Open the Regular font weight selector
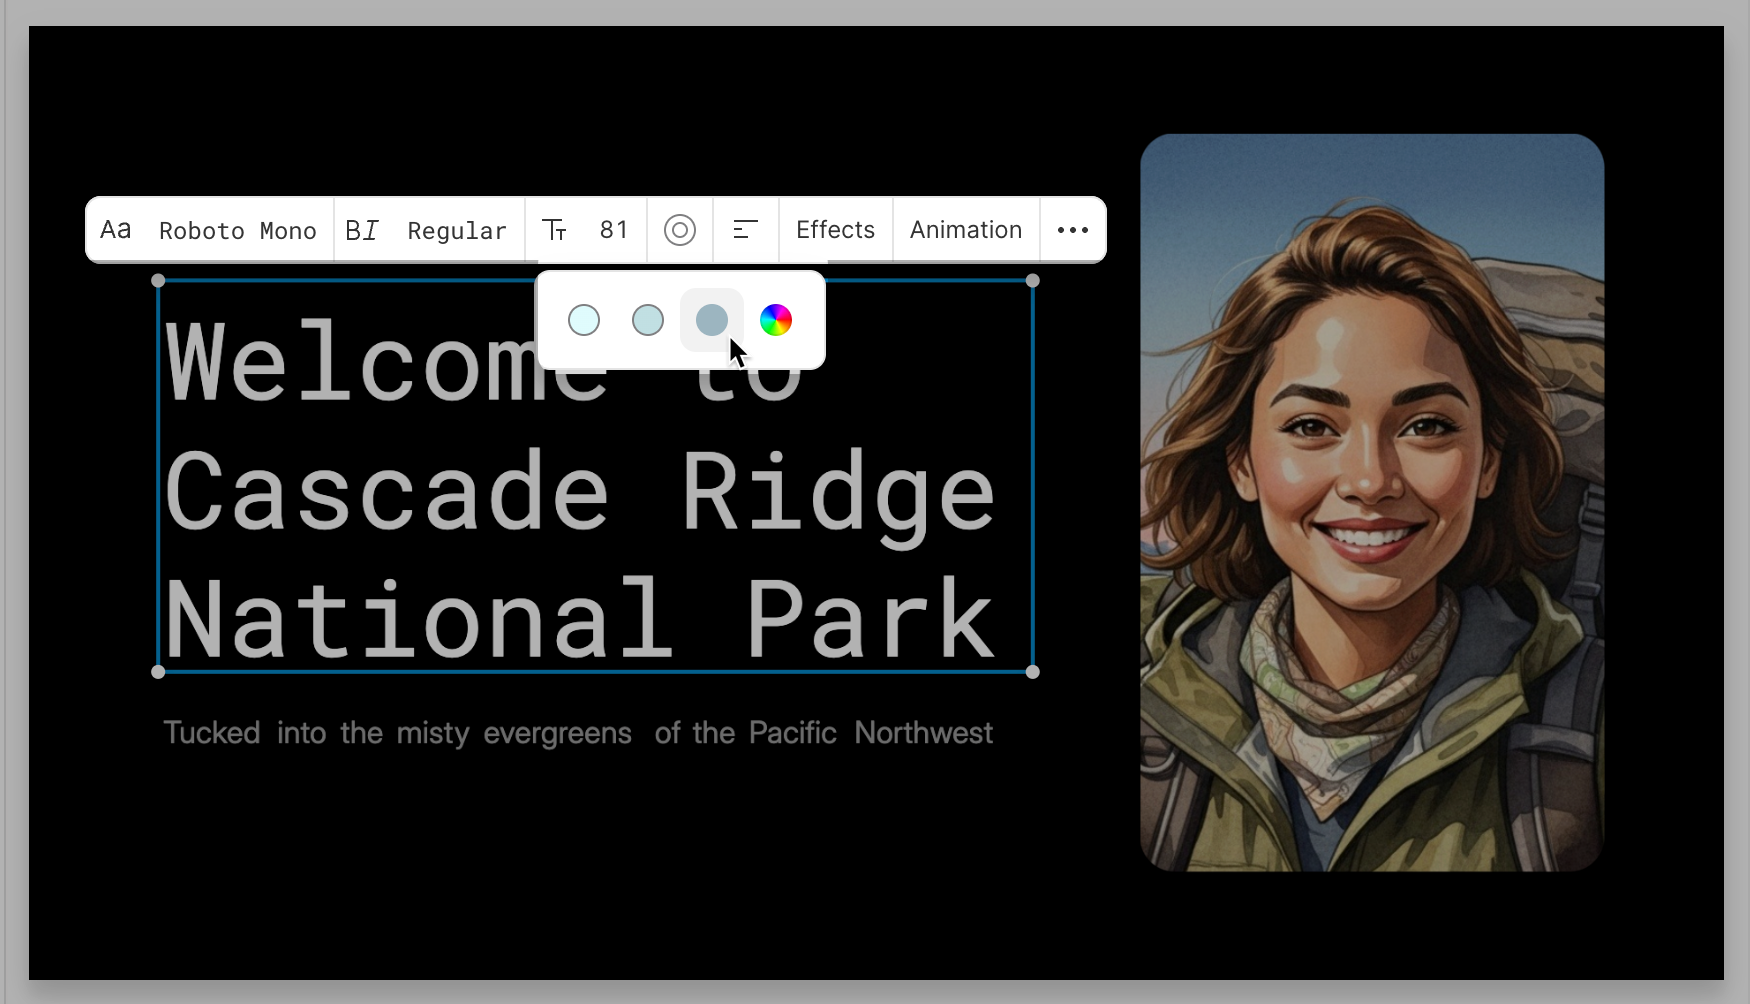 point(456,230)
